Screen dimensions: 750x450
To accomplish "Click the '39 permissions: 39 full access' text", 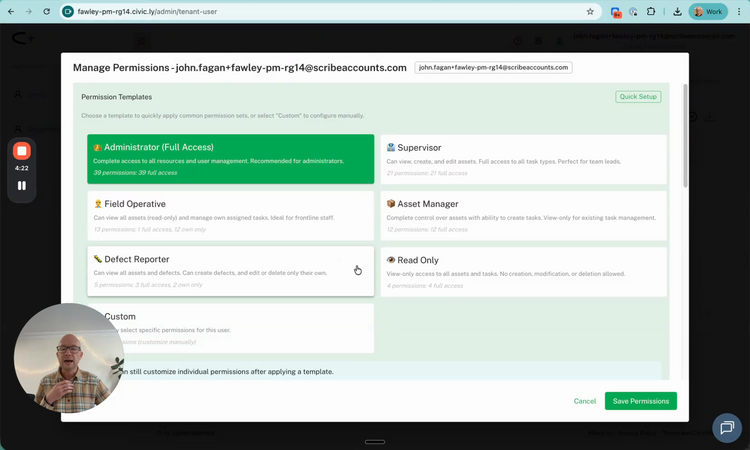I will (135, 173).
